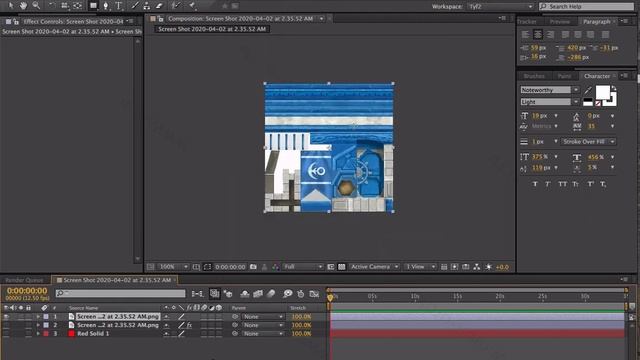The height and width of the screenshot is (360, 640).
Task: Swap fill and stroke colors arrow
Action: (x=613, y=88)
